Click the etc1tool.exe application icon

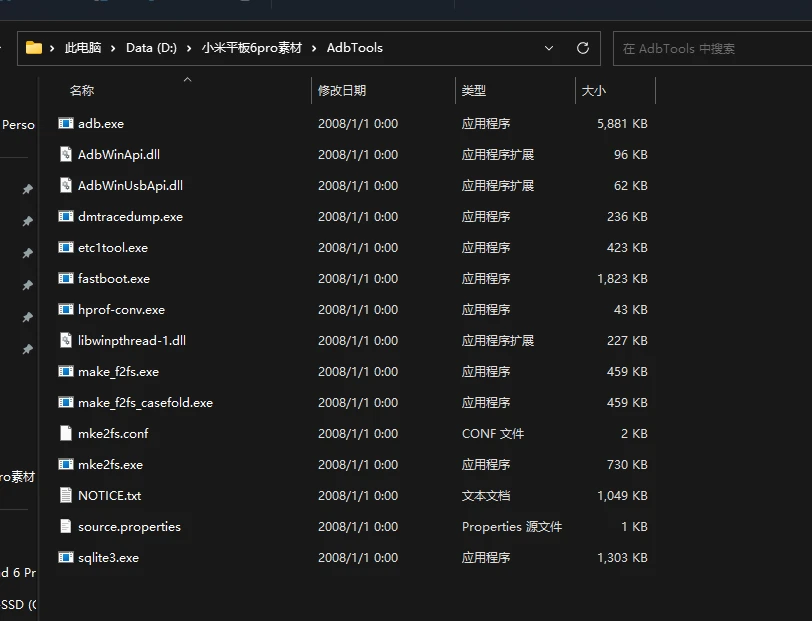click(x=66, y=248)
